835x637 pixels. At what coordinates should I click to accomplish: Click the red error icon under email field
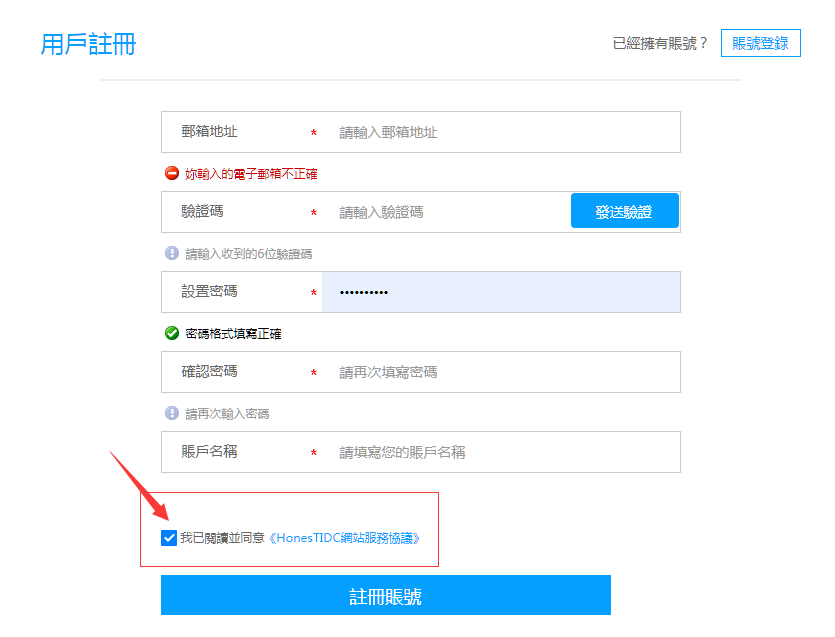(172, 173)
